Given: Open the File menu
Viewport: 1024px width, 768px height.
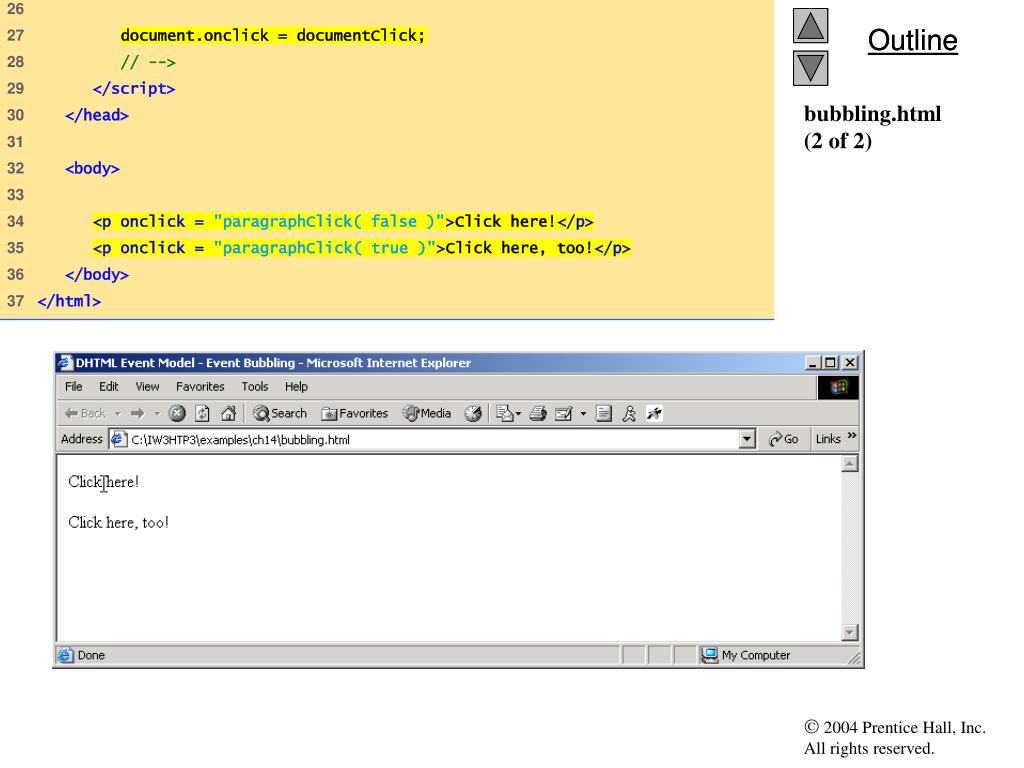Looking at the screenshot, I should click(74, 387).
